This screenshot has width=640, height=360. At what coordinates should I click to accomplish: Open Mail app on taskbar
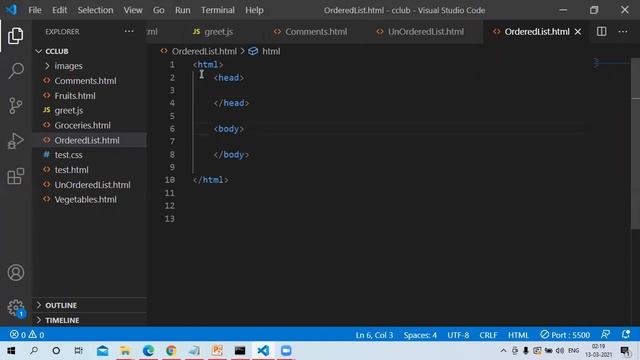[102, 351]
